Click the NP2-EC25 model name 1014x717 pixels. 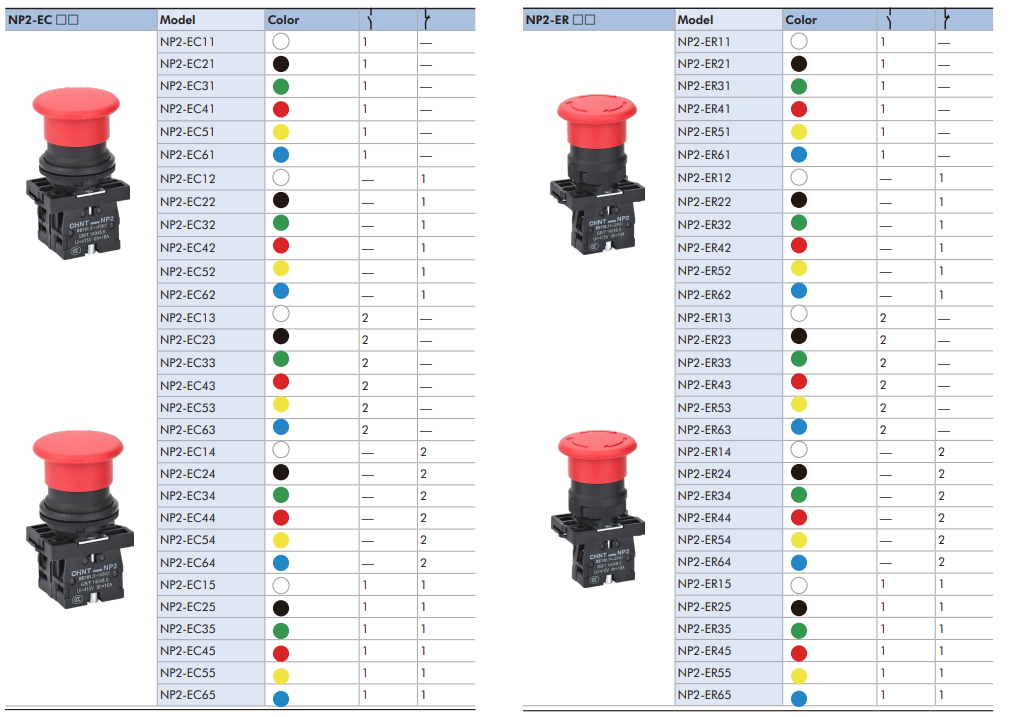187,607
